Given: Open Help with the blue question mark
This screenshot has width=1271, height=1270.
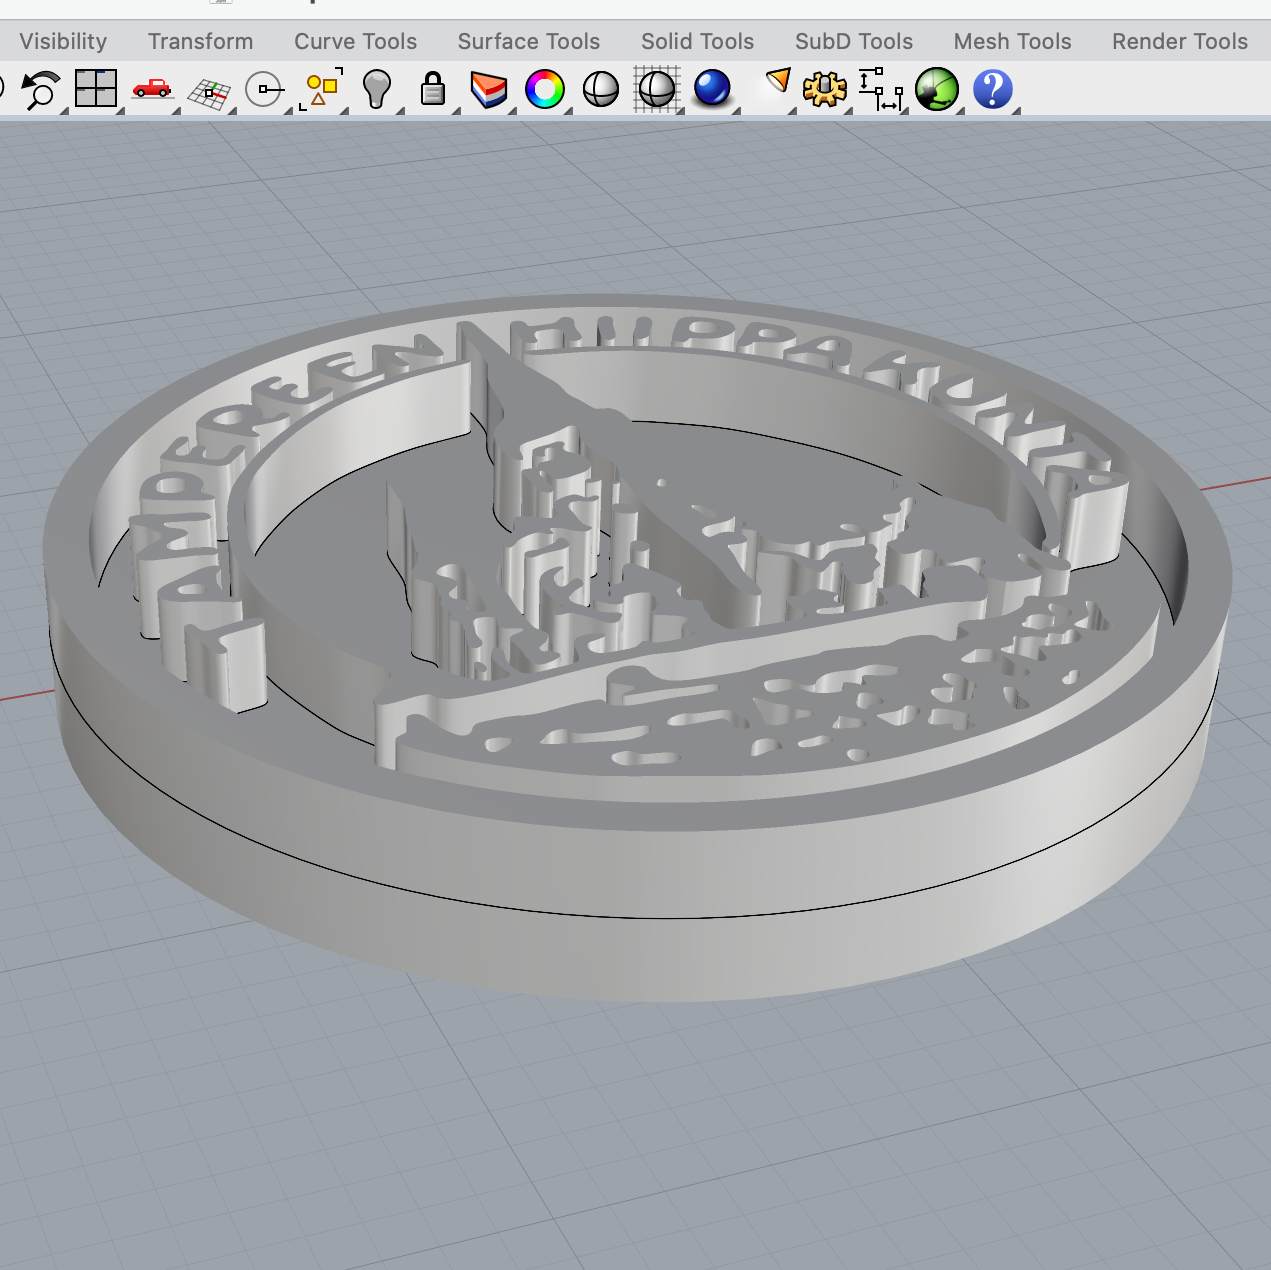Looking at the screenshot, I should (993, 89).
